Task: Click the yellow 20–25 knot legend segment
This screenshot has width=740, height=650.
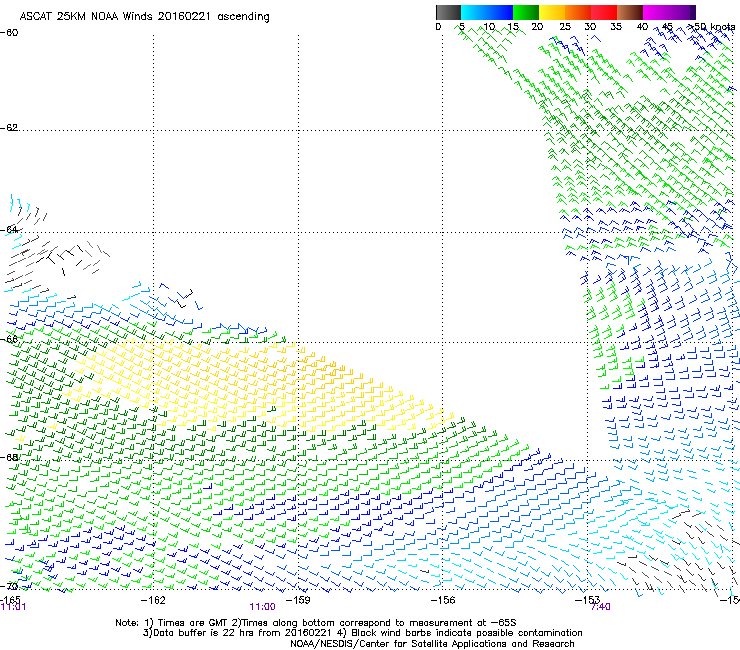Action: pyautogui.click(x=552, y=12)
